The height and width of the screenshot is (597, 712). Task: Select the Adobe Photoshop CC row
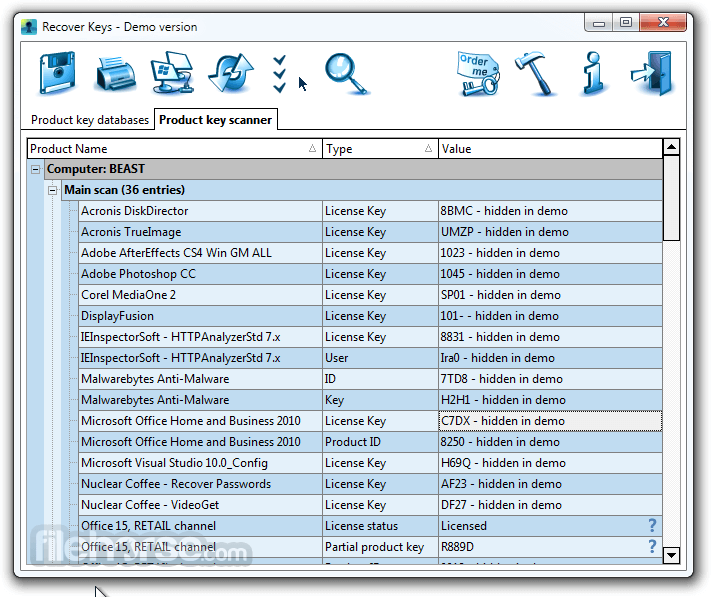pyautogui.click(x=371, y=274)
